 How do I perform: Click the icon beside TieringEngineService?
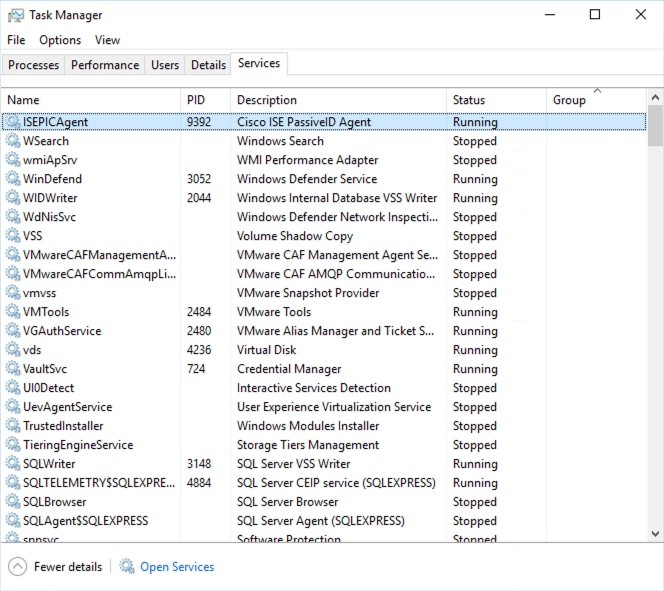(13, 445)
